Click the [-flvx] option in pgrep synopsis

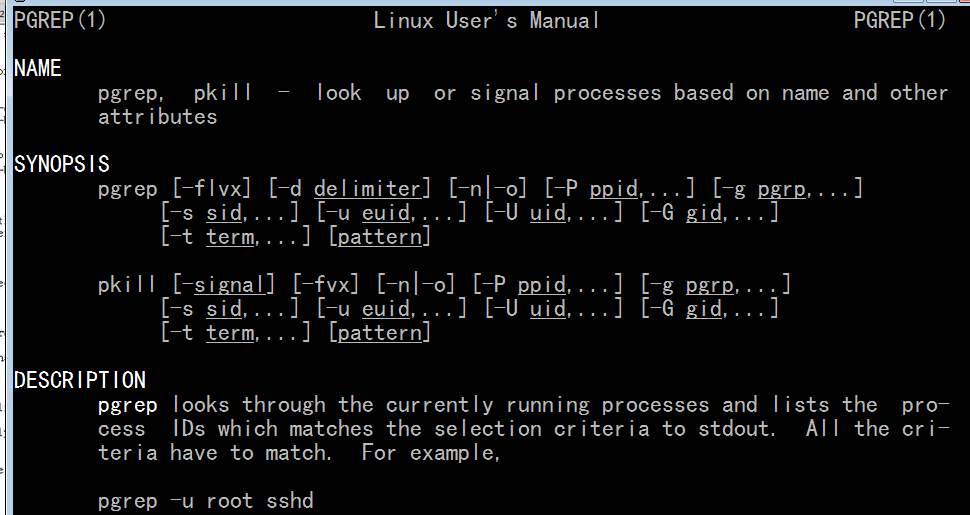(212, 188)
